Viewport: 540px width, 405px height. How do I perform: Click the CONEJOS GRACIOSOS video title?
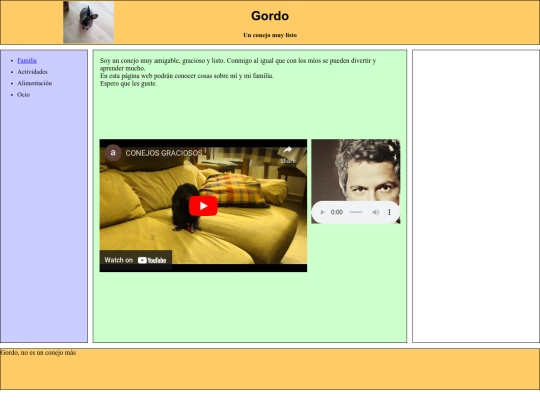click(x=164, y=153)
